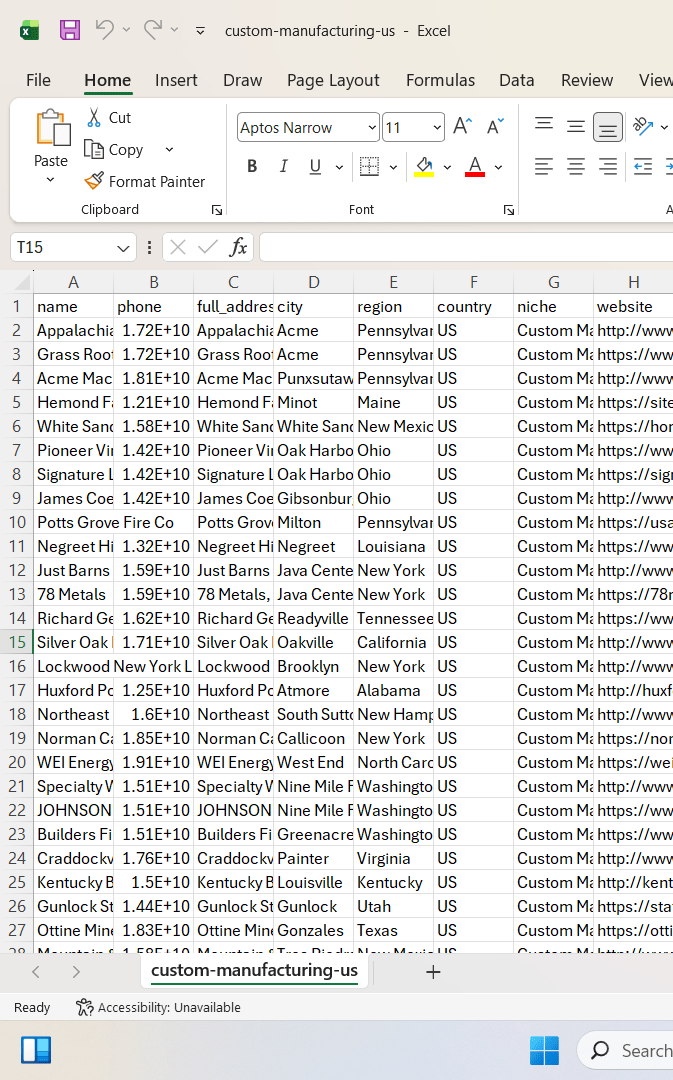The height and width of the screenshot is (1080, 673).
Task: Add a new sheet
Action: click(433, 972)
